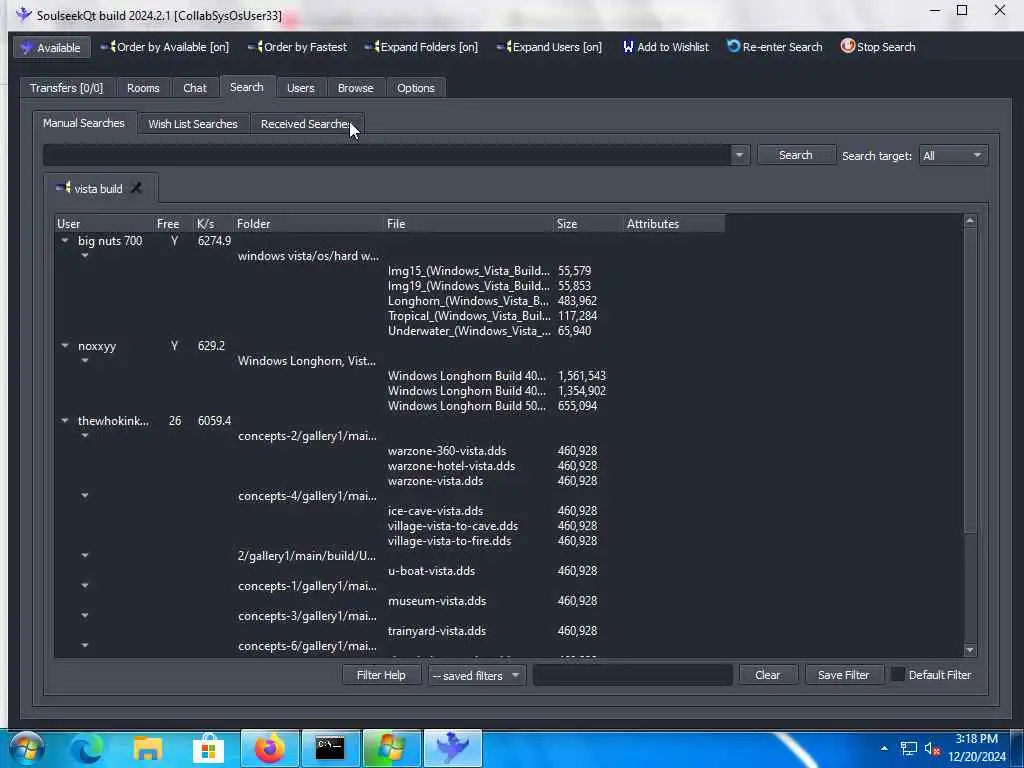Sort by Size column header

pyautogui.click(x=588, y=223)
